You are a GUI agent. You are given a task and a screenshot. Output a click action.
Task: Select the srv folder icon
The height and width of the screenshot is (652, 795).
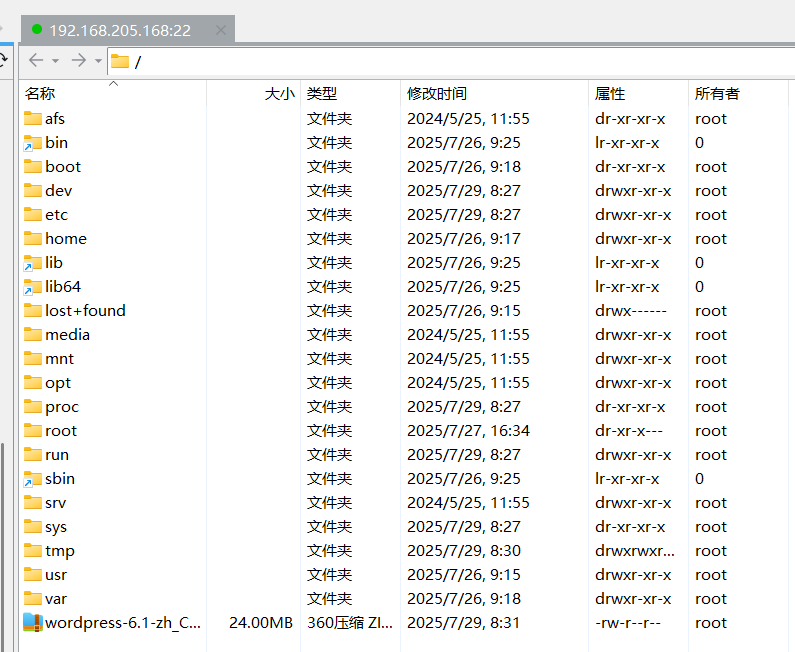pos(33,502)
